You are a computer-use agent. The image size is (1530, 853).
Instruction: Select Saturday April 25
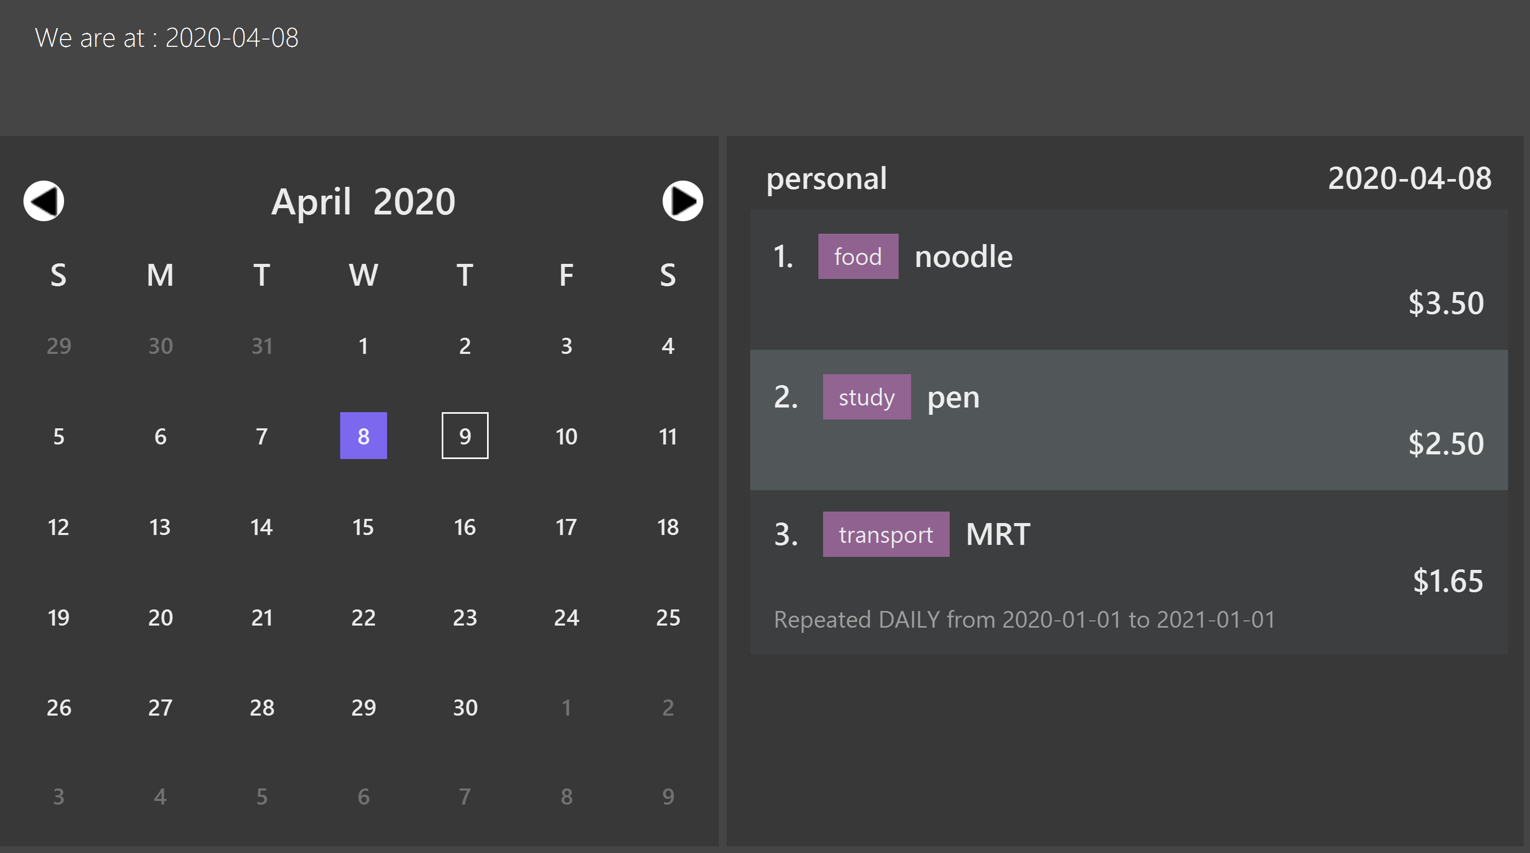[668, 617]
